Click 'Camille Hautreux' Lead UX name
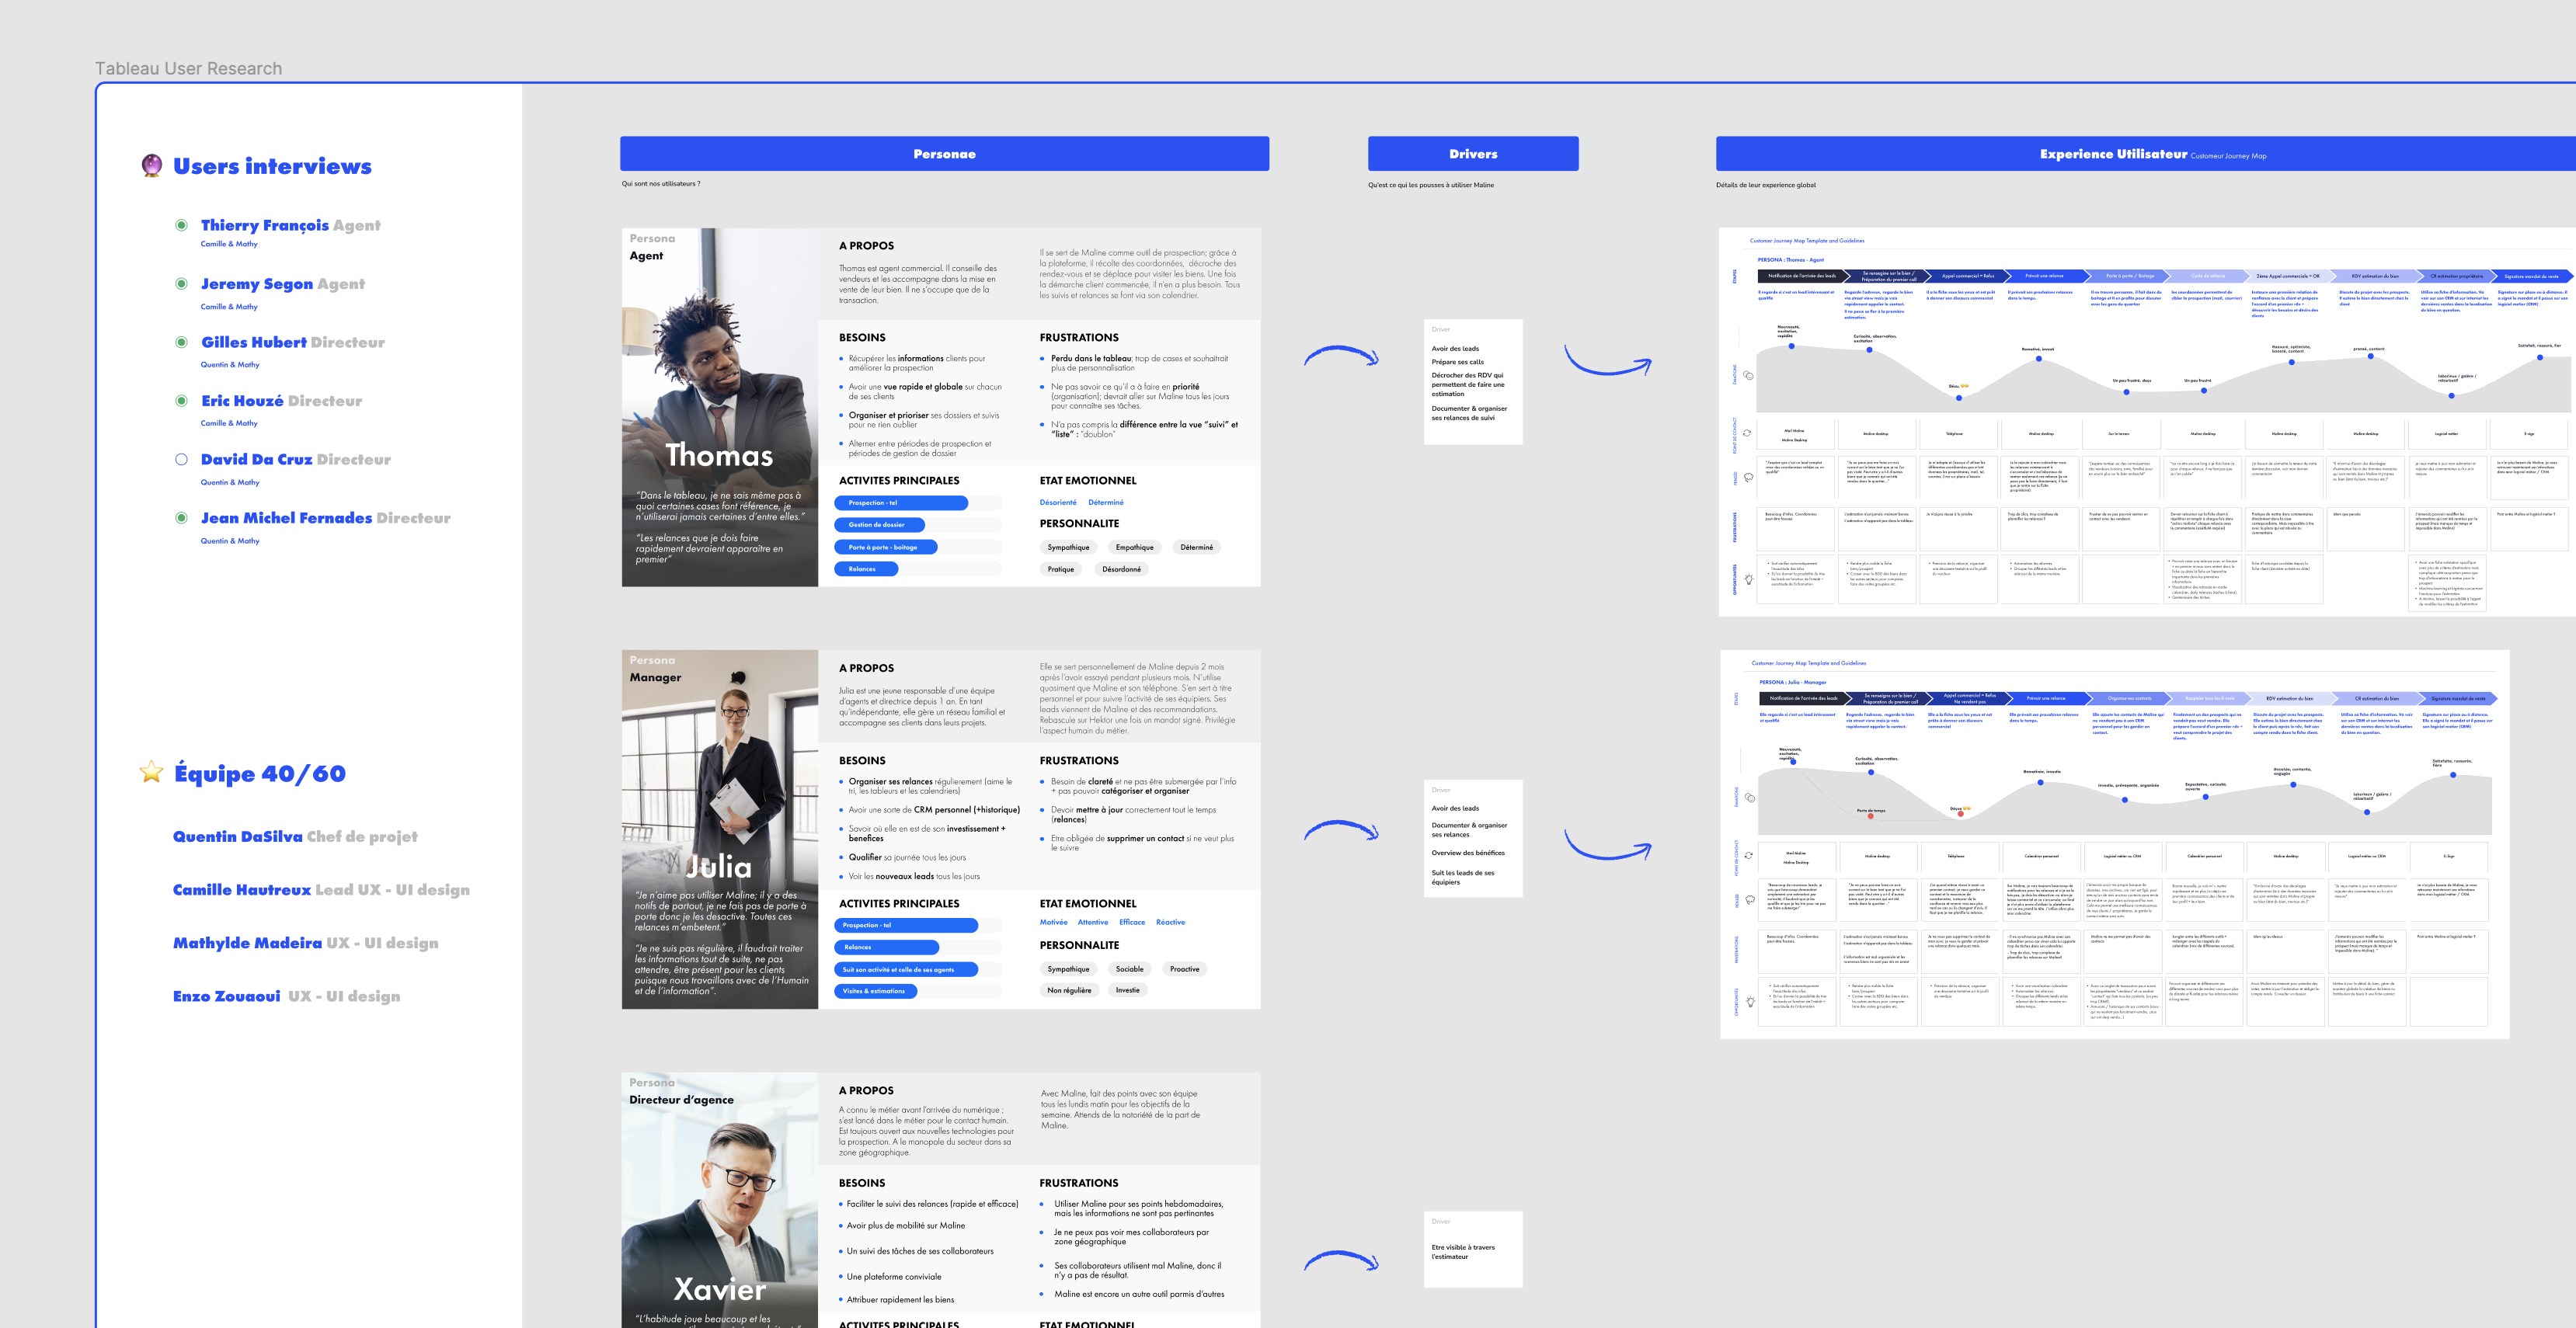This screenshot has width=2576, height=1328. click(241, 890)
